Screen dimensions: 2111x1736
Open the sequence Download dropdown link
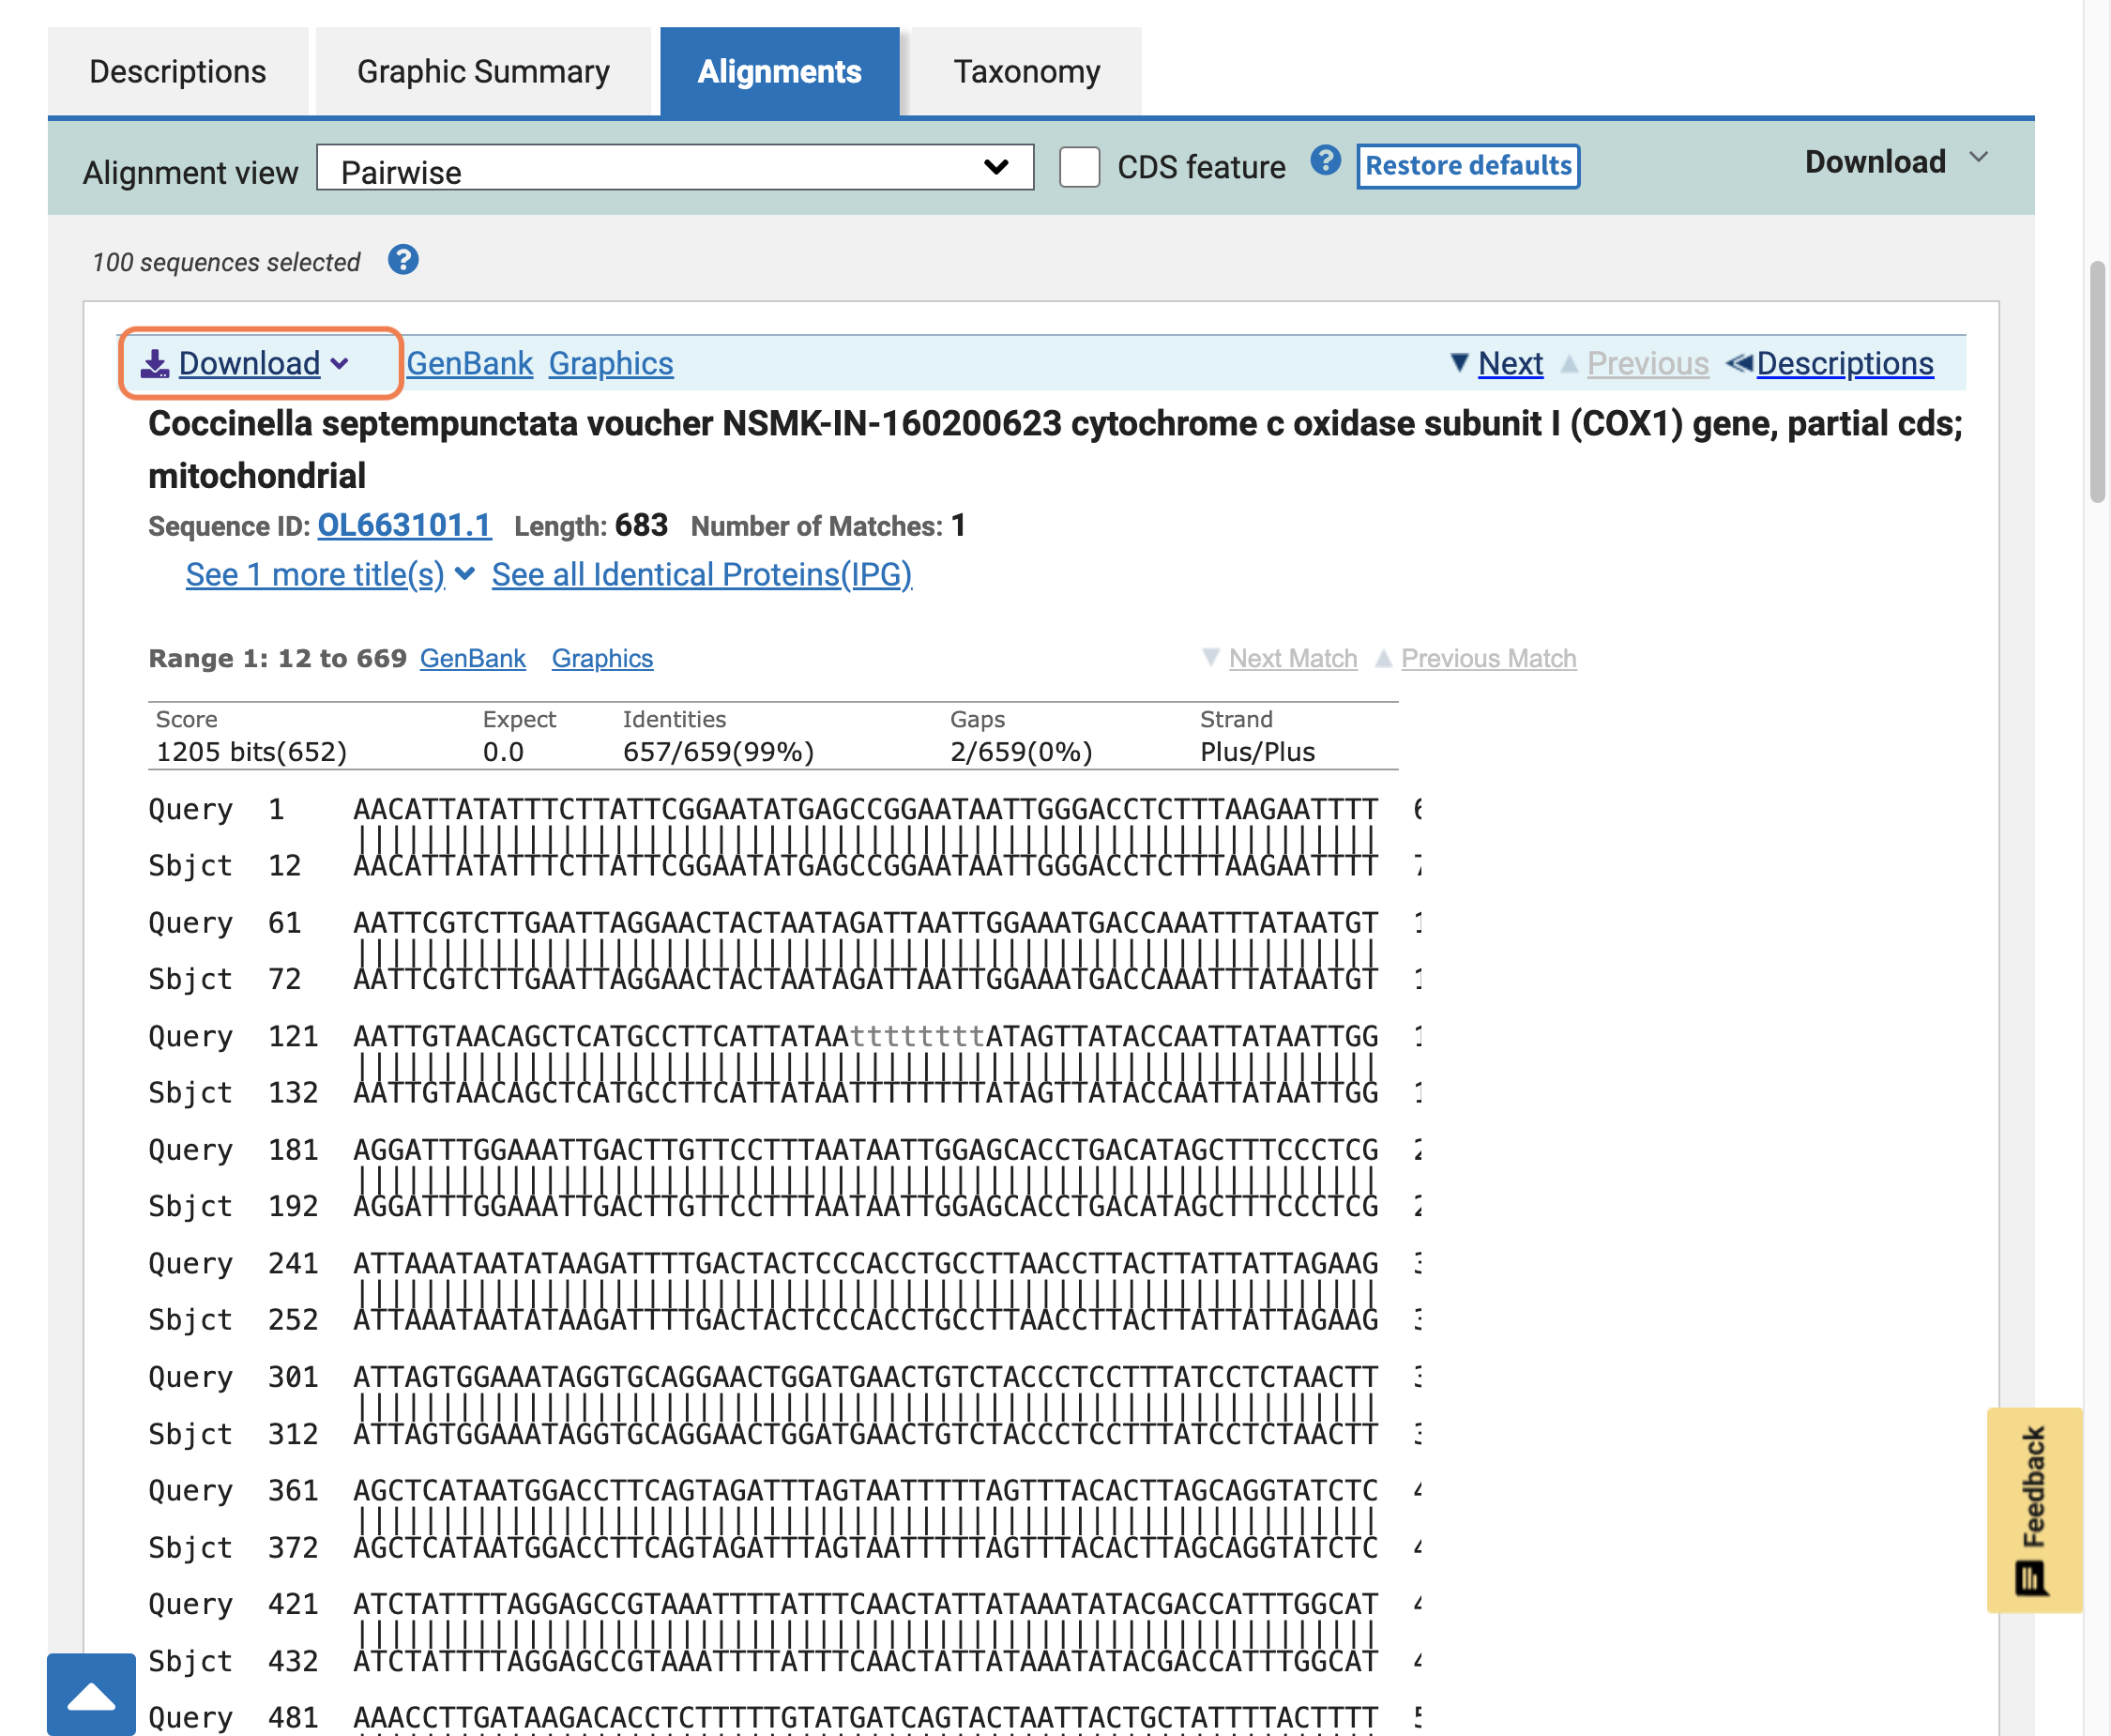(249, 363)
